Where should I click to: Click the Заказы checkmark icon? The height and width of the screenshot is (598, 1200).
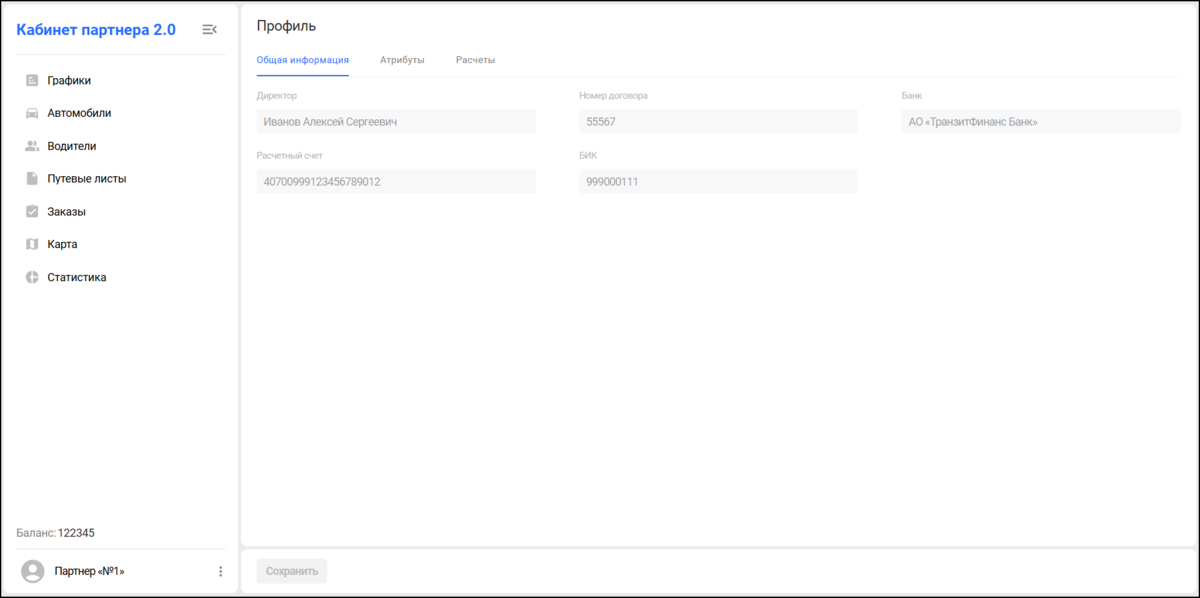click(32, 212)
